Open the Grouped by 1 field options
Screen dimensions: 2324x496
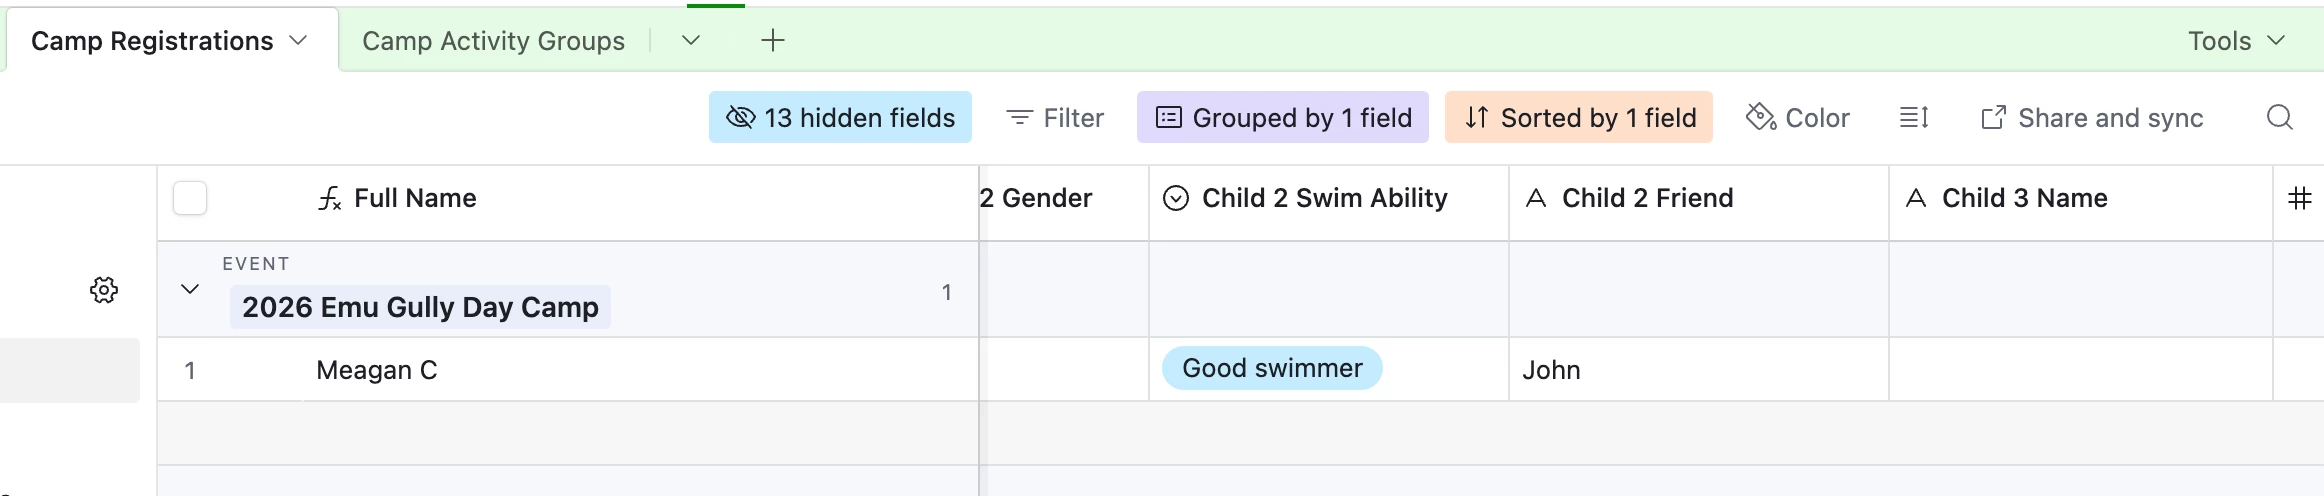(1283, 118)
